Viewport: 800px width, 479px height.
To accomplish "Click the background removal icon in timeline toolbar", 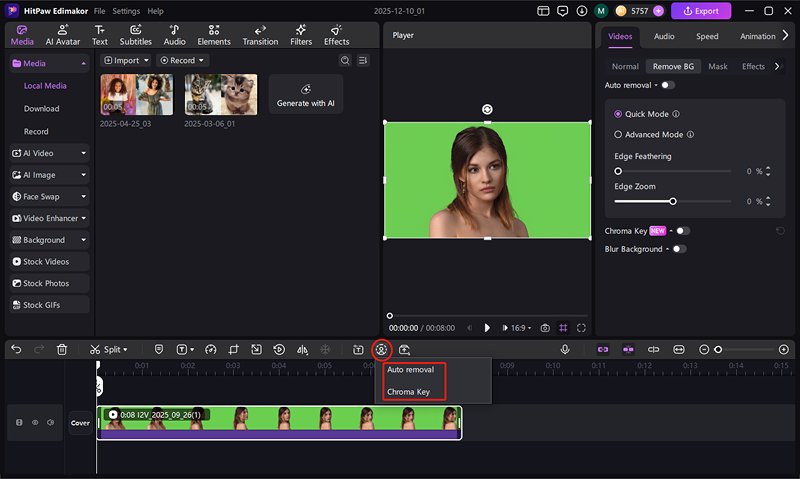I will 381,350.
